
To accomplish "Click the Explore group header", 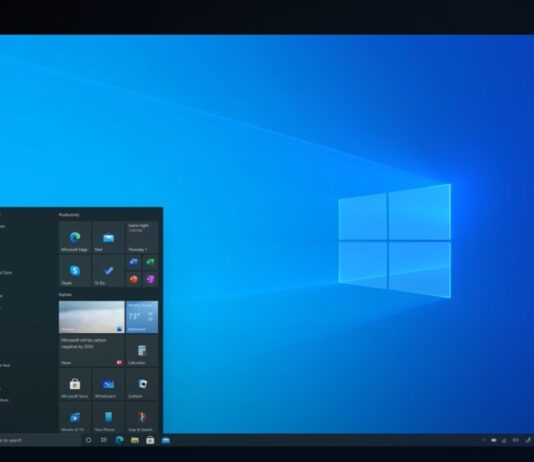I will click(x=65, y=294).
